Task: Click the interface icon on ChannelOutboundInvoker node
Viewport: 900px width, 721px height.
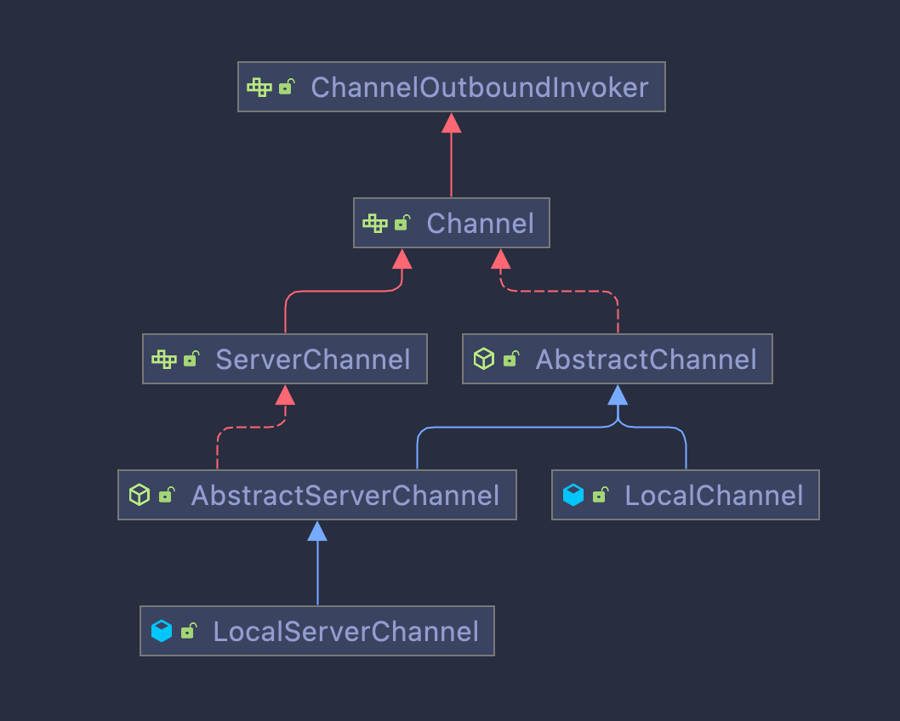Action: 259,87
